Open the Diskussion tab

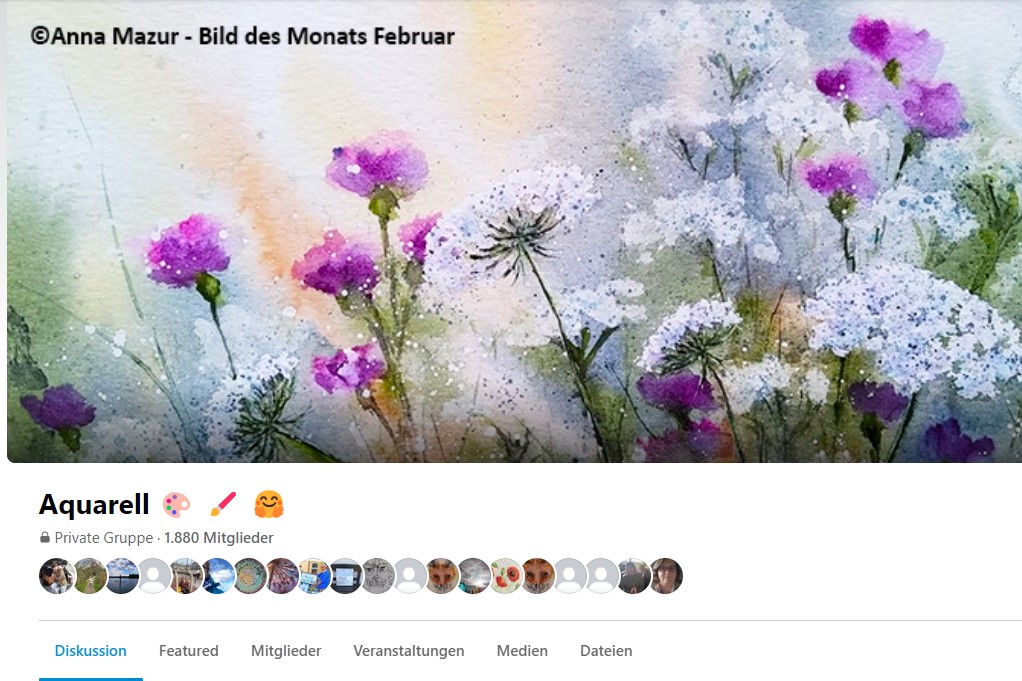pos(91,650)
